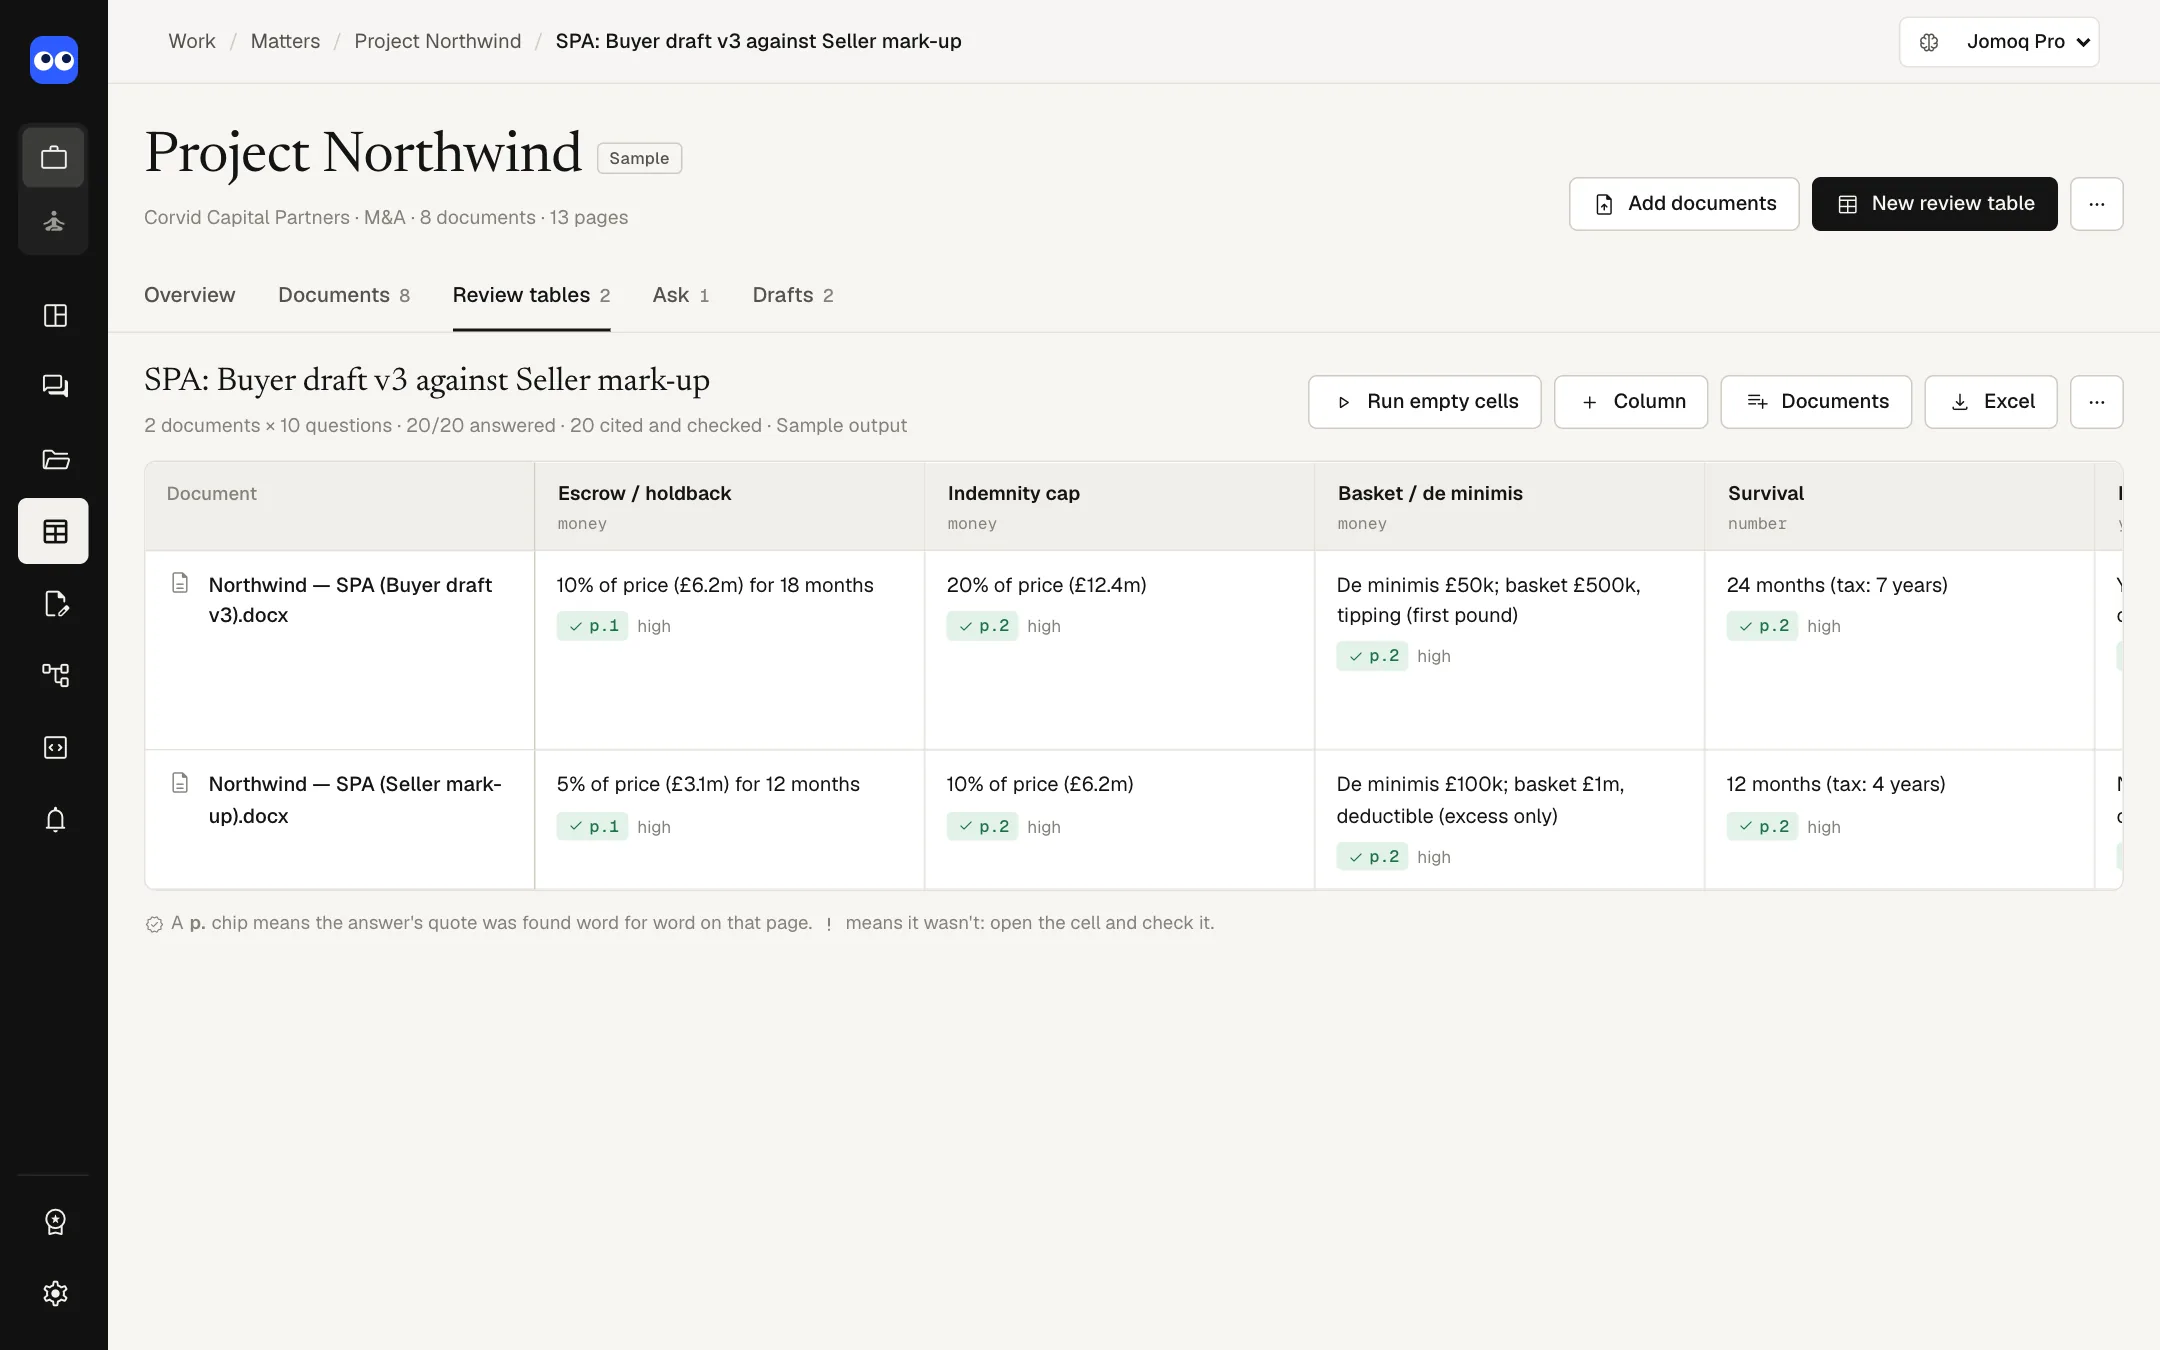The width and height of the screenshot is (2160, 1350).
Task: Click the document icon next to Buyer draft v3
Action: point(180,583)
